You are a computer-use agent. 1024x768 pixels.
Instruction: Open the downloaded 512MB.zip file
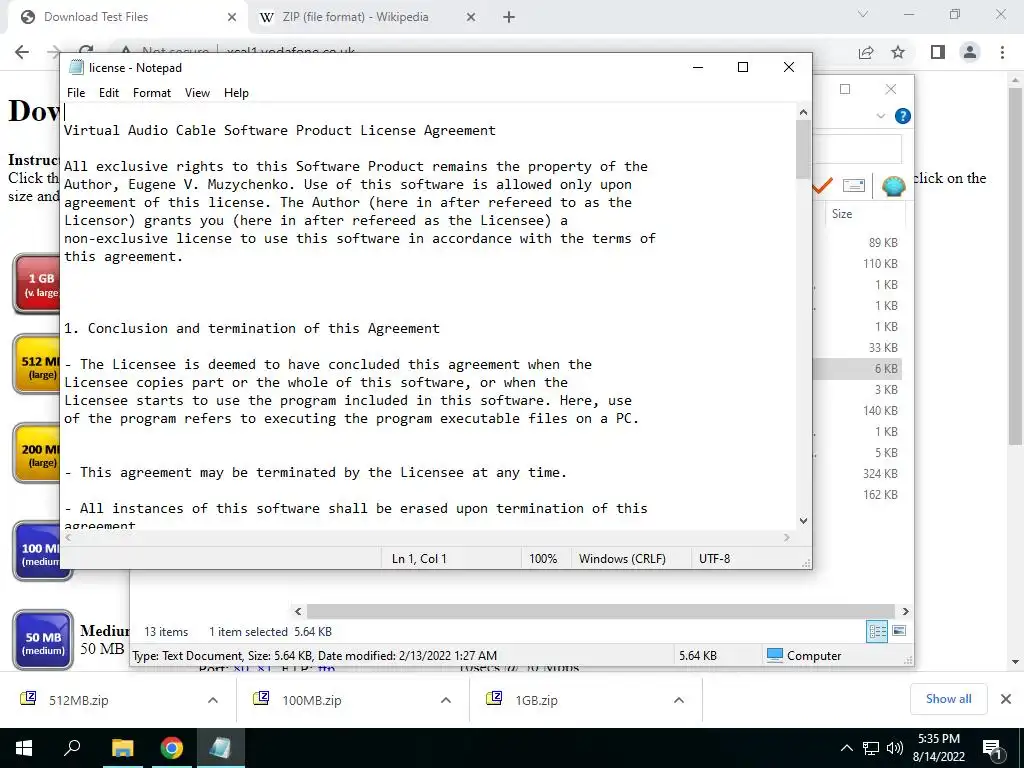(78, 700)
